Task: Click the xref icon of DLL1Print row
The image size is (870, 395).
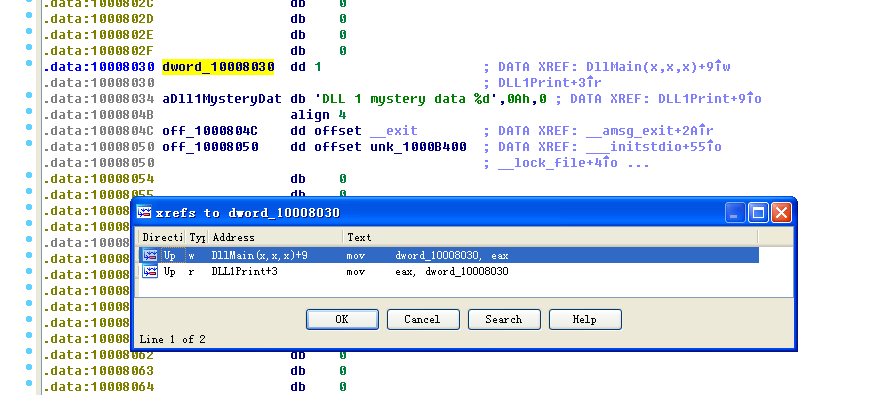Action: 150,271
